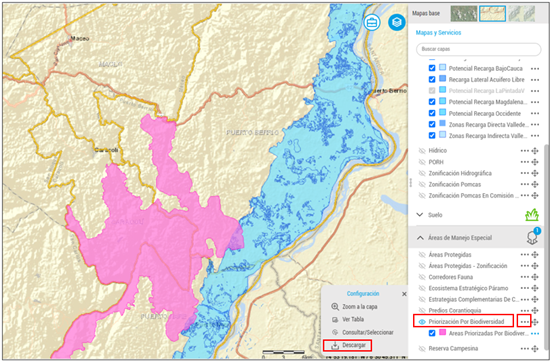551x361 pixels.
Task: Collapse the Áreas de Manejo Especial section
Action: (x=420, y=238)
